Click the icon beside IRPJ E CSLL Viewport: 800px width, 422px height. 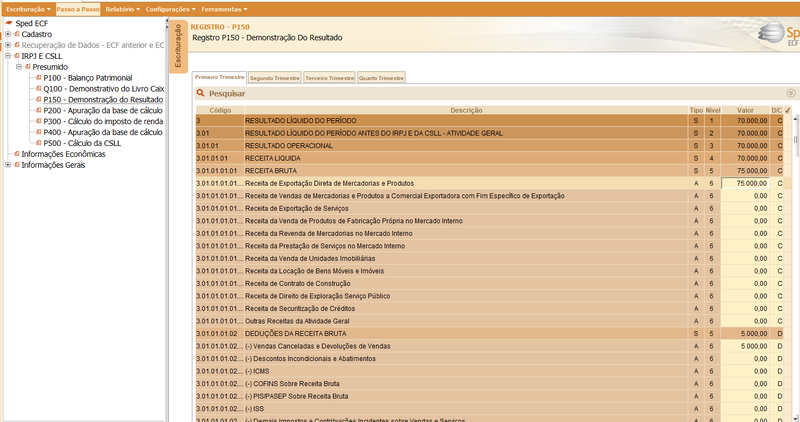pos(17,56)
